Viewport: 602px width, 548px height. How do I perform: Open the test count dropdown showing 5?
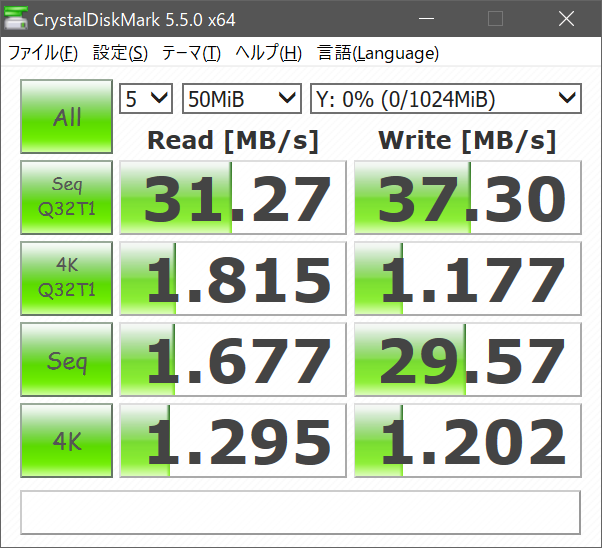[146, 98]
